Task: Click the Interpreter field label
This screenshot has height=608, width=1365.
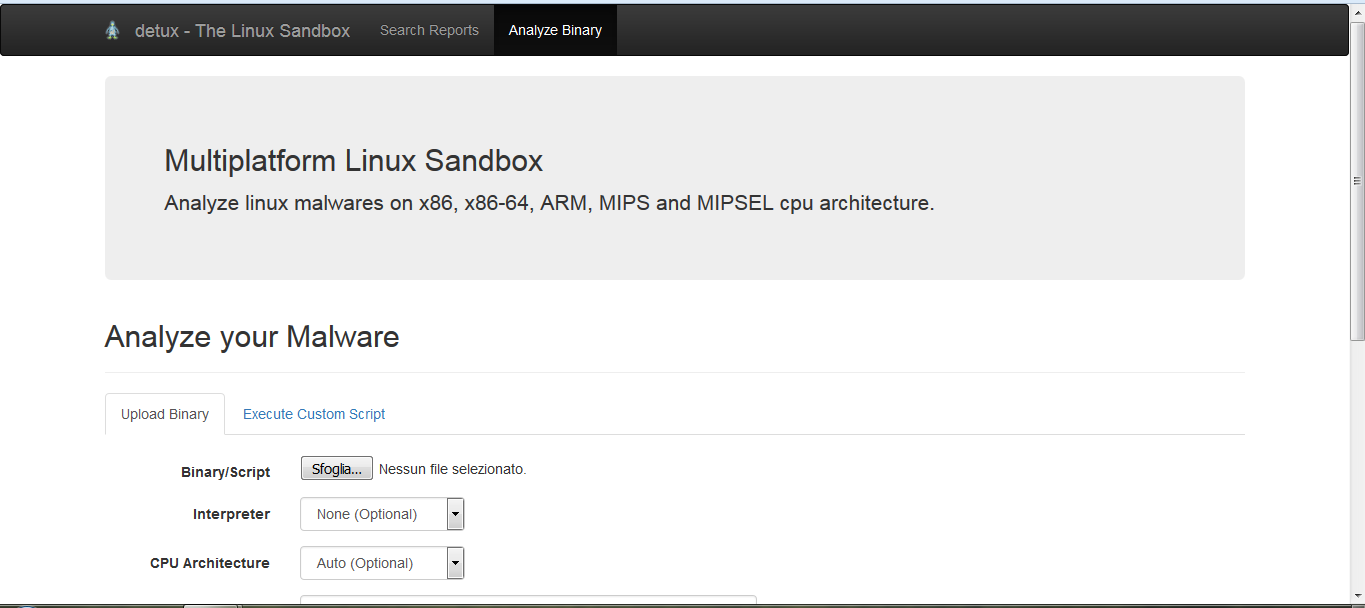Action: (x=231, y=514)
